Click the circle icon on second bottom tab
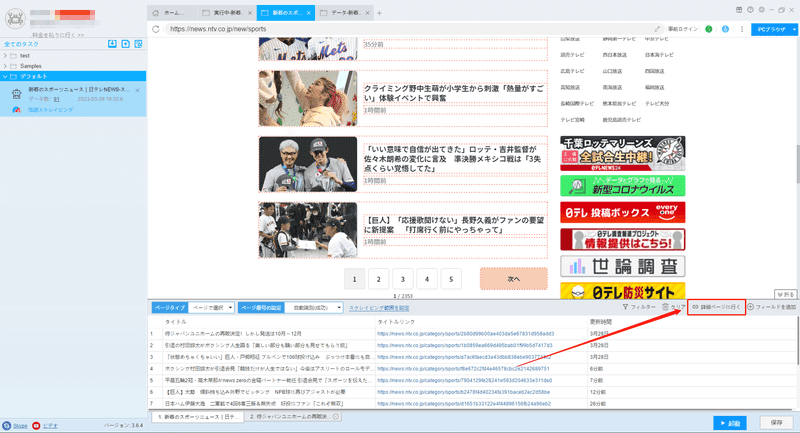The image size is (800, 433). point(336,417)
